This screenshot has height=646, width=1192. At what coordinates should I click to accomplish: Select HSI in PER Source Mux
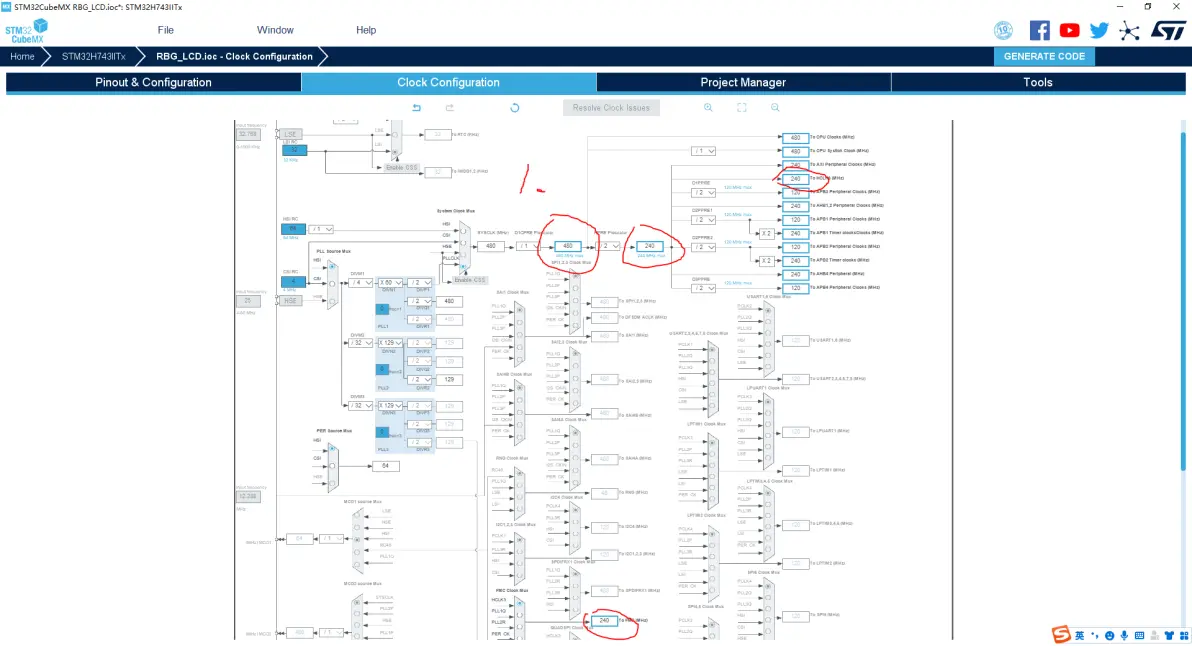(x=332, y=449)
